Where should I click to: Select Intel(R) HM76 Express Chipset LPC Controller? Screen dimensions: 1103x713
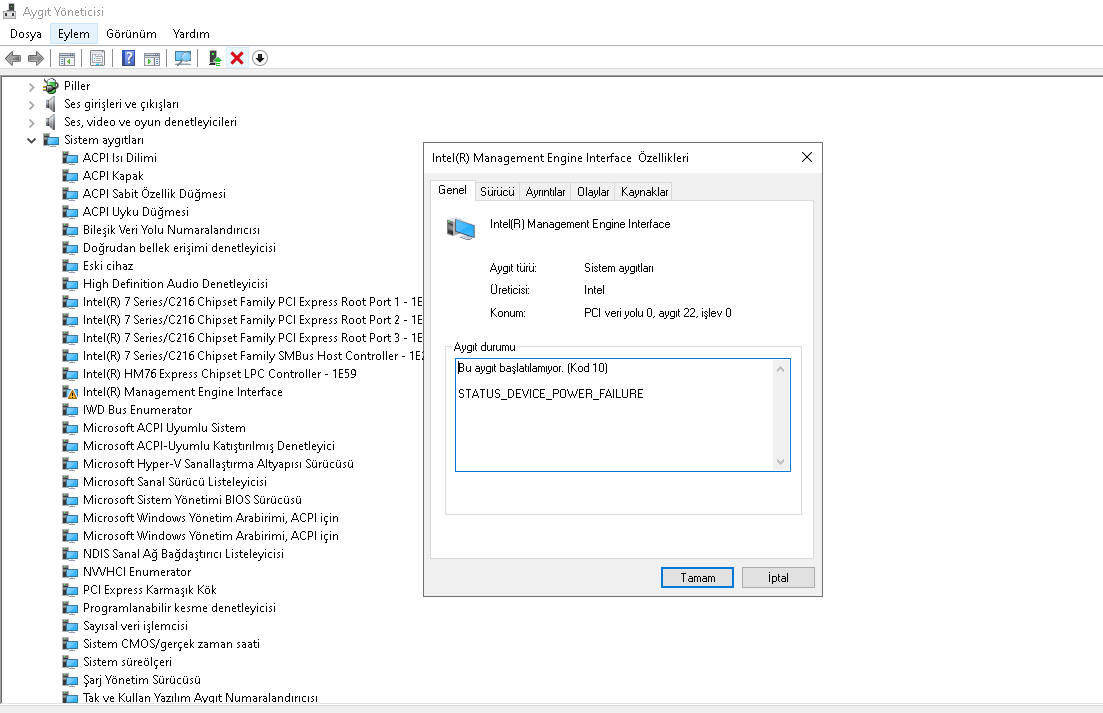click(x=219, y=374)
